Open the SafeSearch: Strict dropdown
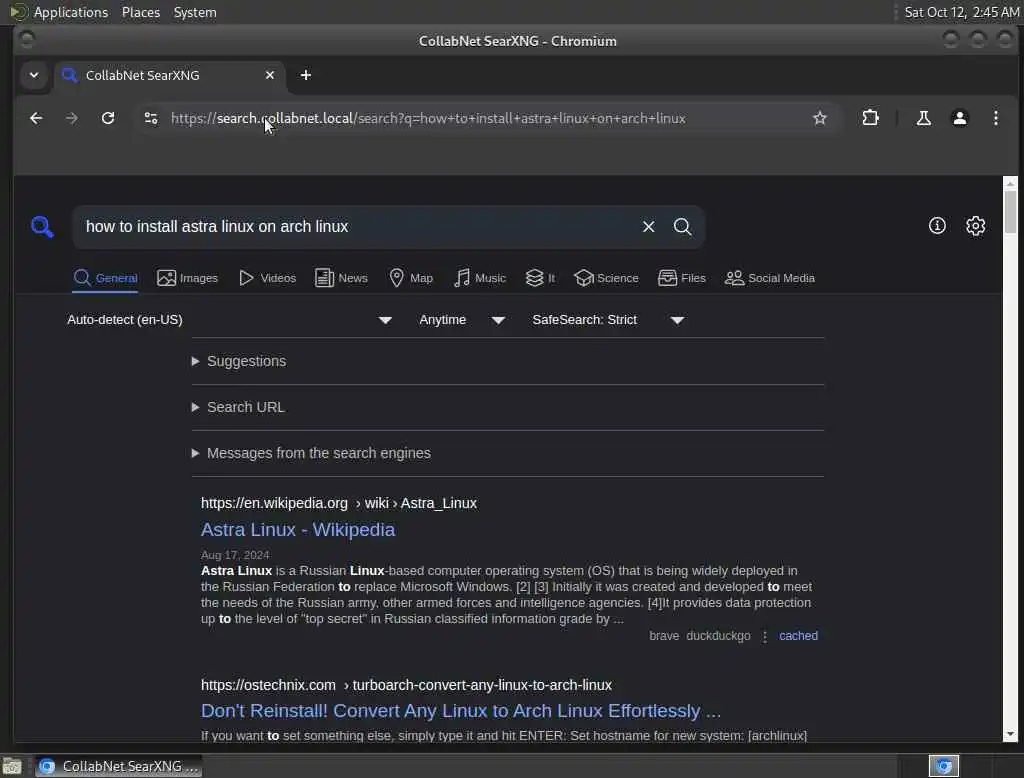The height and width of the screenshot is (778, 1024). [608, 320]
